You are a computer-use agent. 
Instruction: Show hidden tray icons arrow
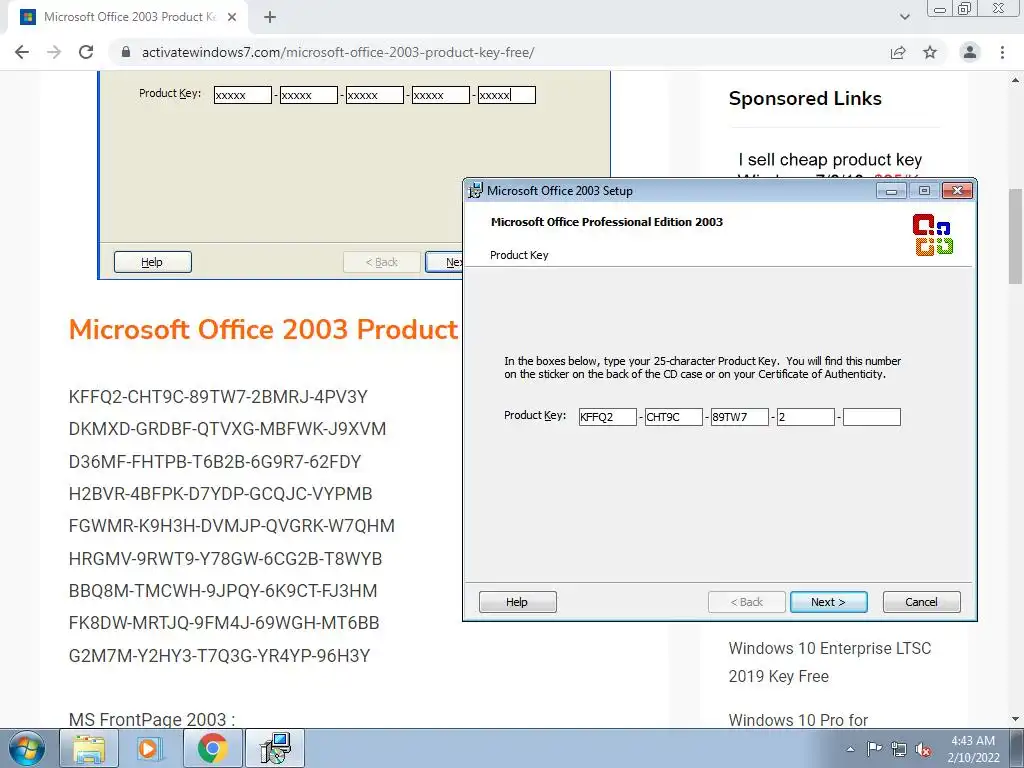850,749
